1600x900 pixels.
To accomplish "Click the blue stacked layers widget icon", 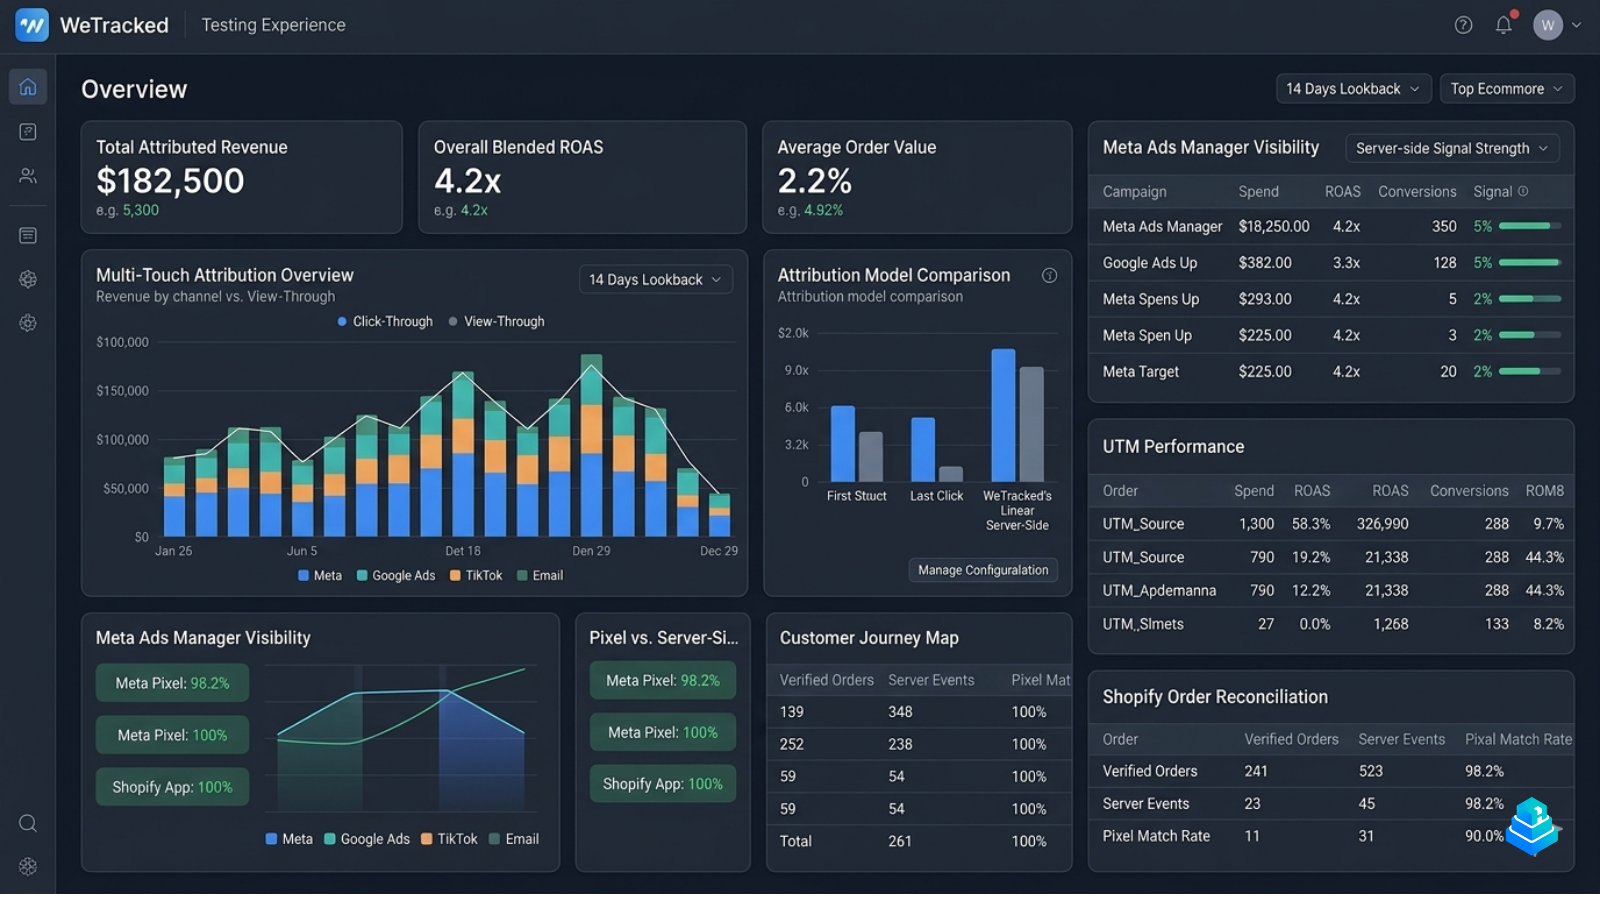I will 1533,826.
